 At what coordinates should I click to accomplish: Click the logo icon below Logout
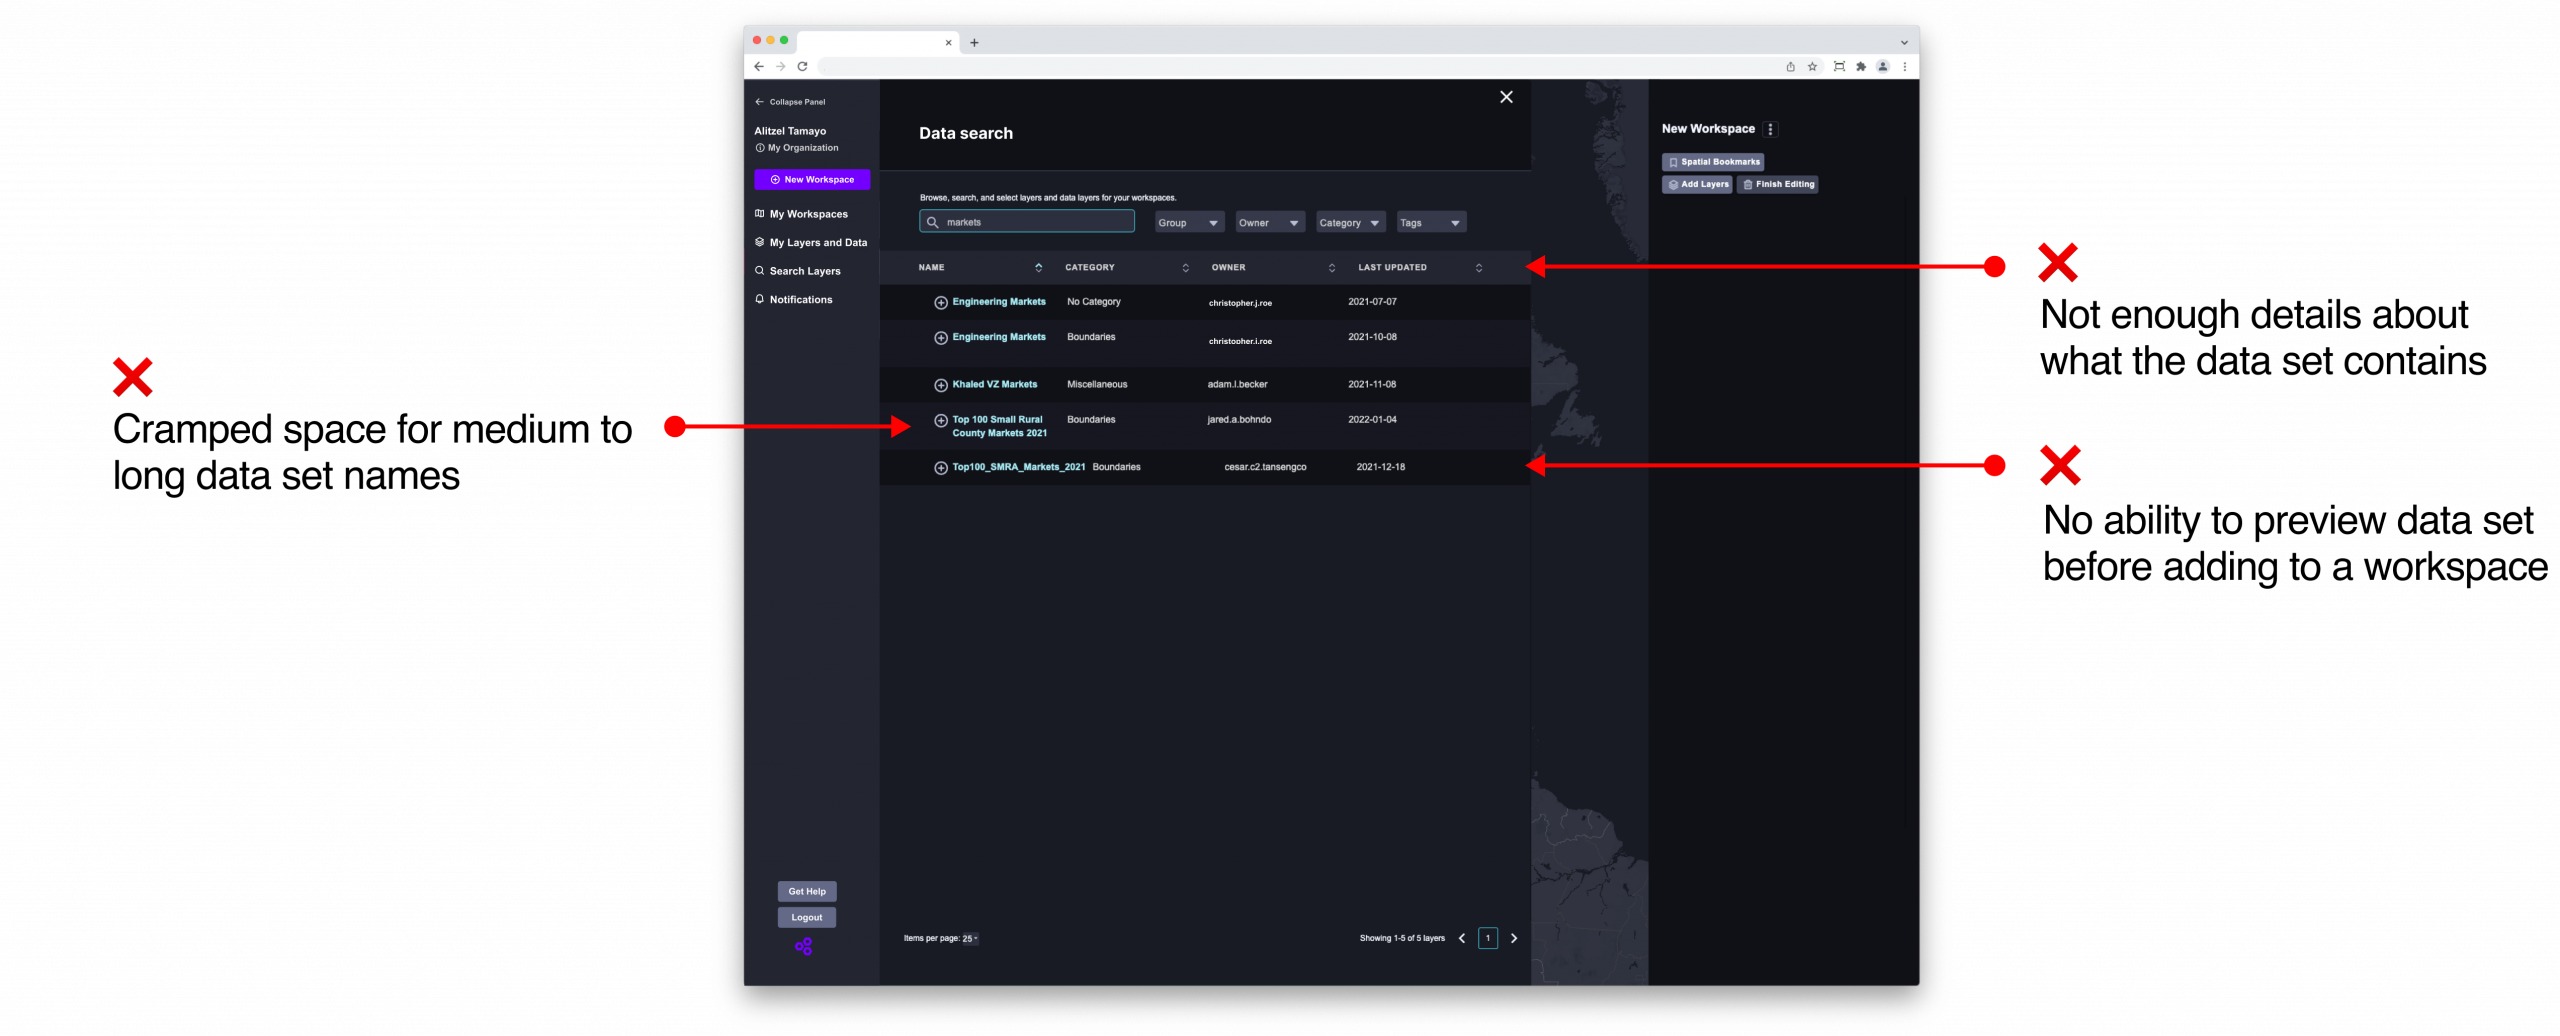804,946
